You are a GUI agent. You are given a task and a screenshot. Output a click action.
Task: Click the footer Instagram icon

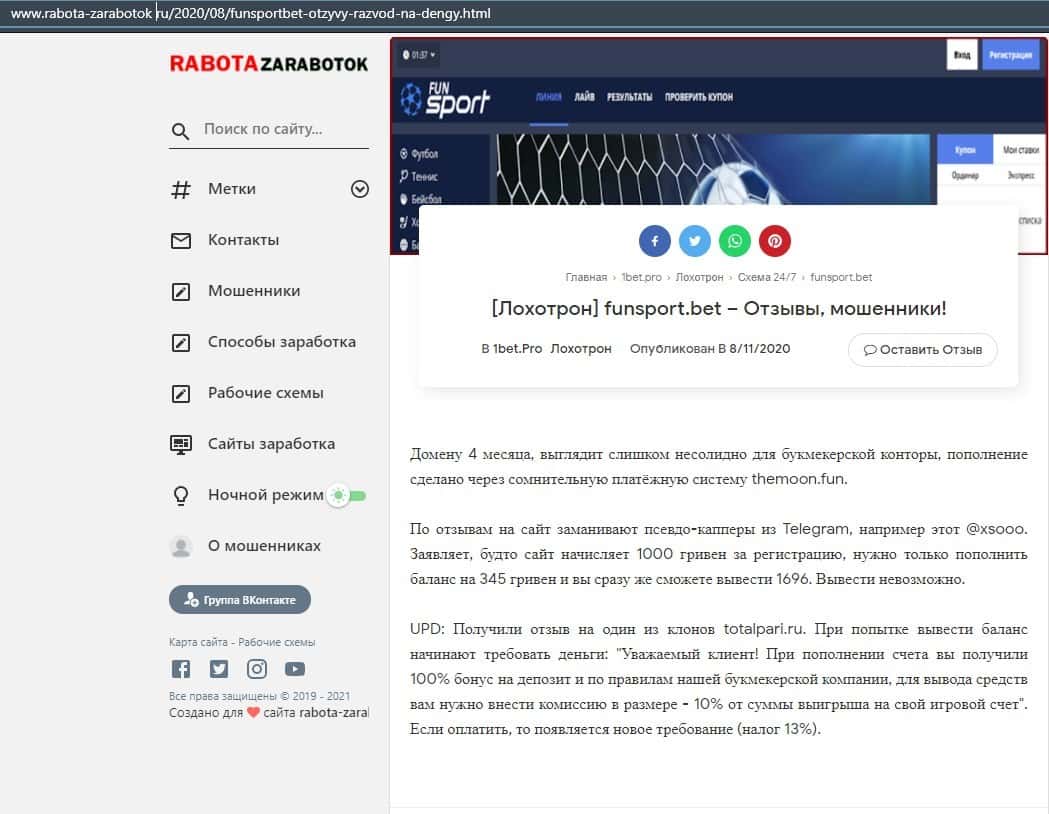point(257,669)
